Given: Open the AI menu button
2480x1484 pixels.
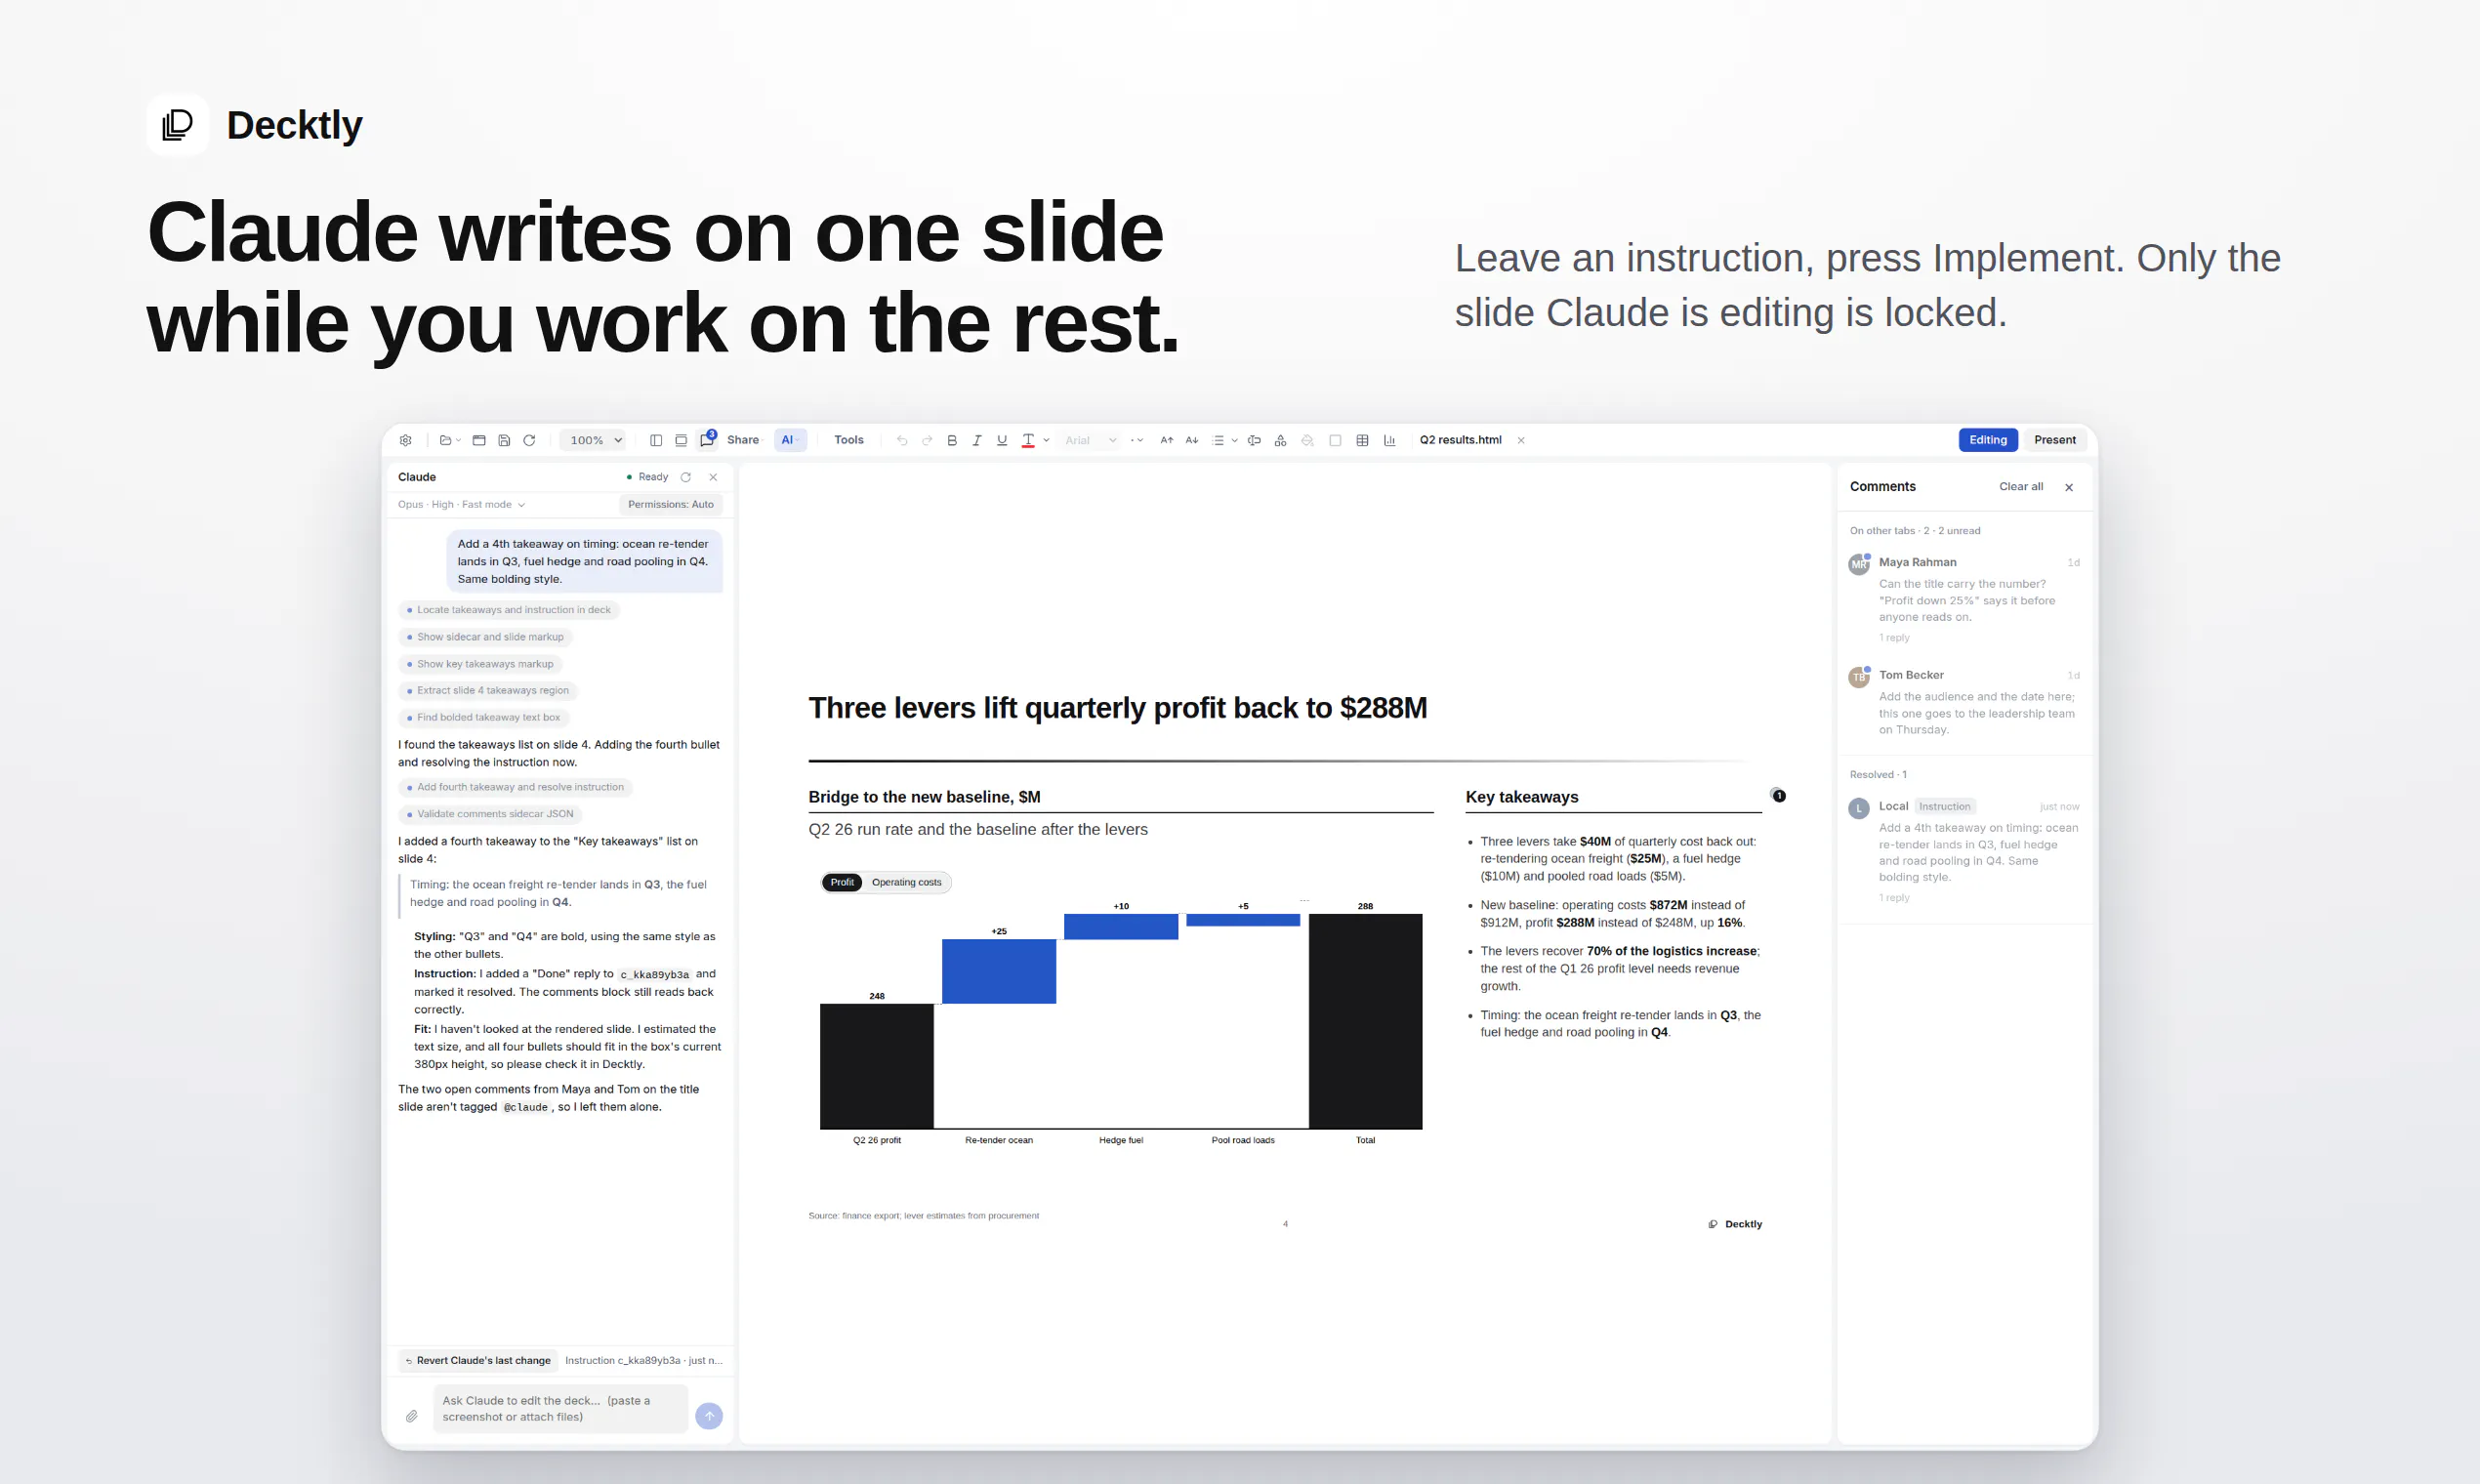Looking at the screenshot, I should point(790,440).
